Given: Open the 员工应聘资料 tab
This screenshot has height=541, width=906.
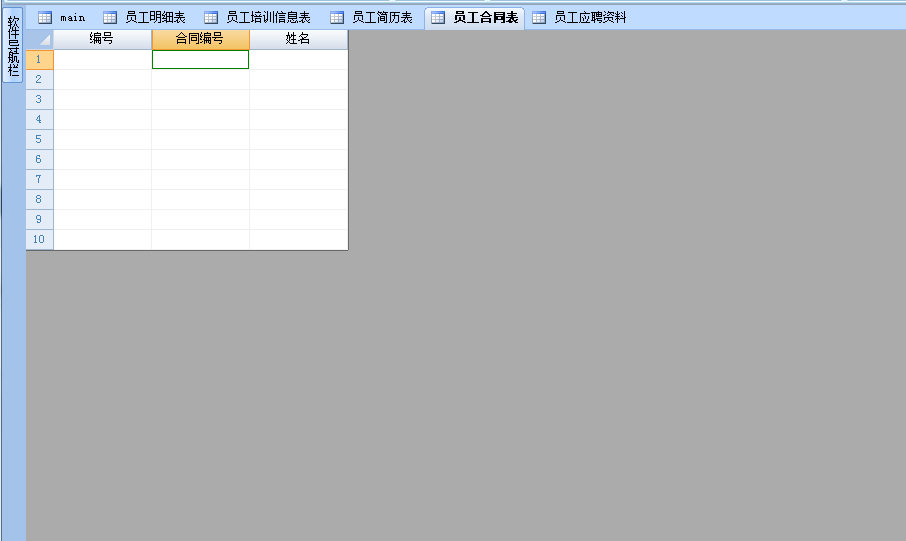Looking at the screenshot, I should (580, 18).
